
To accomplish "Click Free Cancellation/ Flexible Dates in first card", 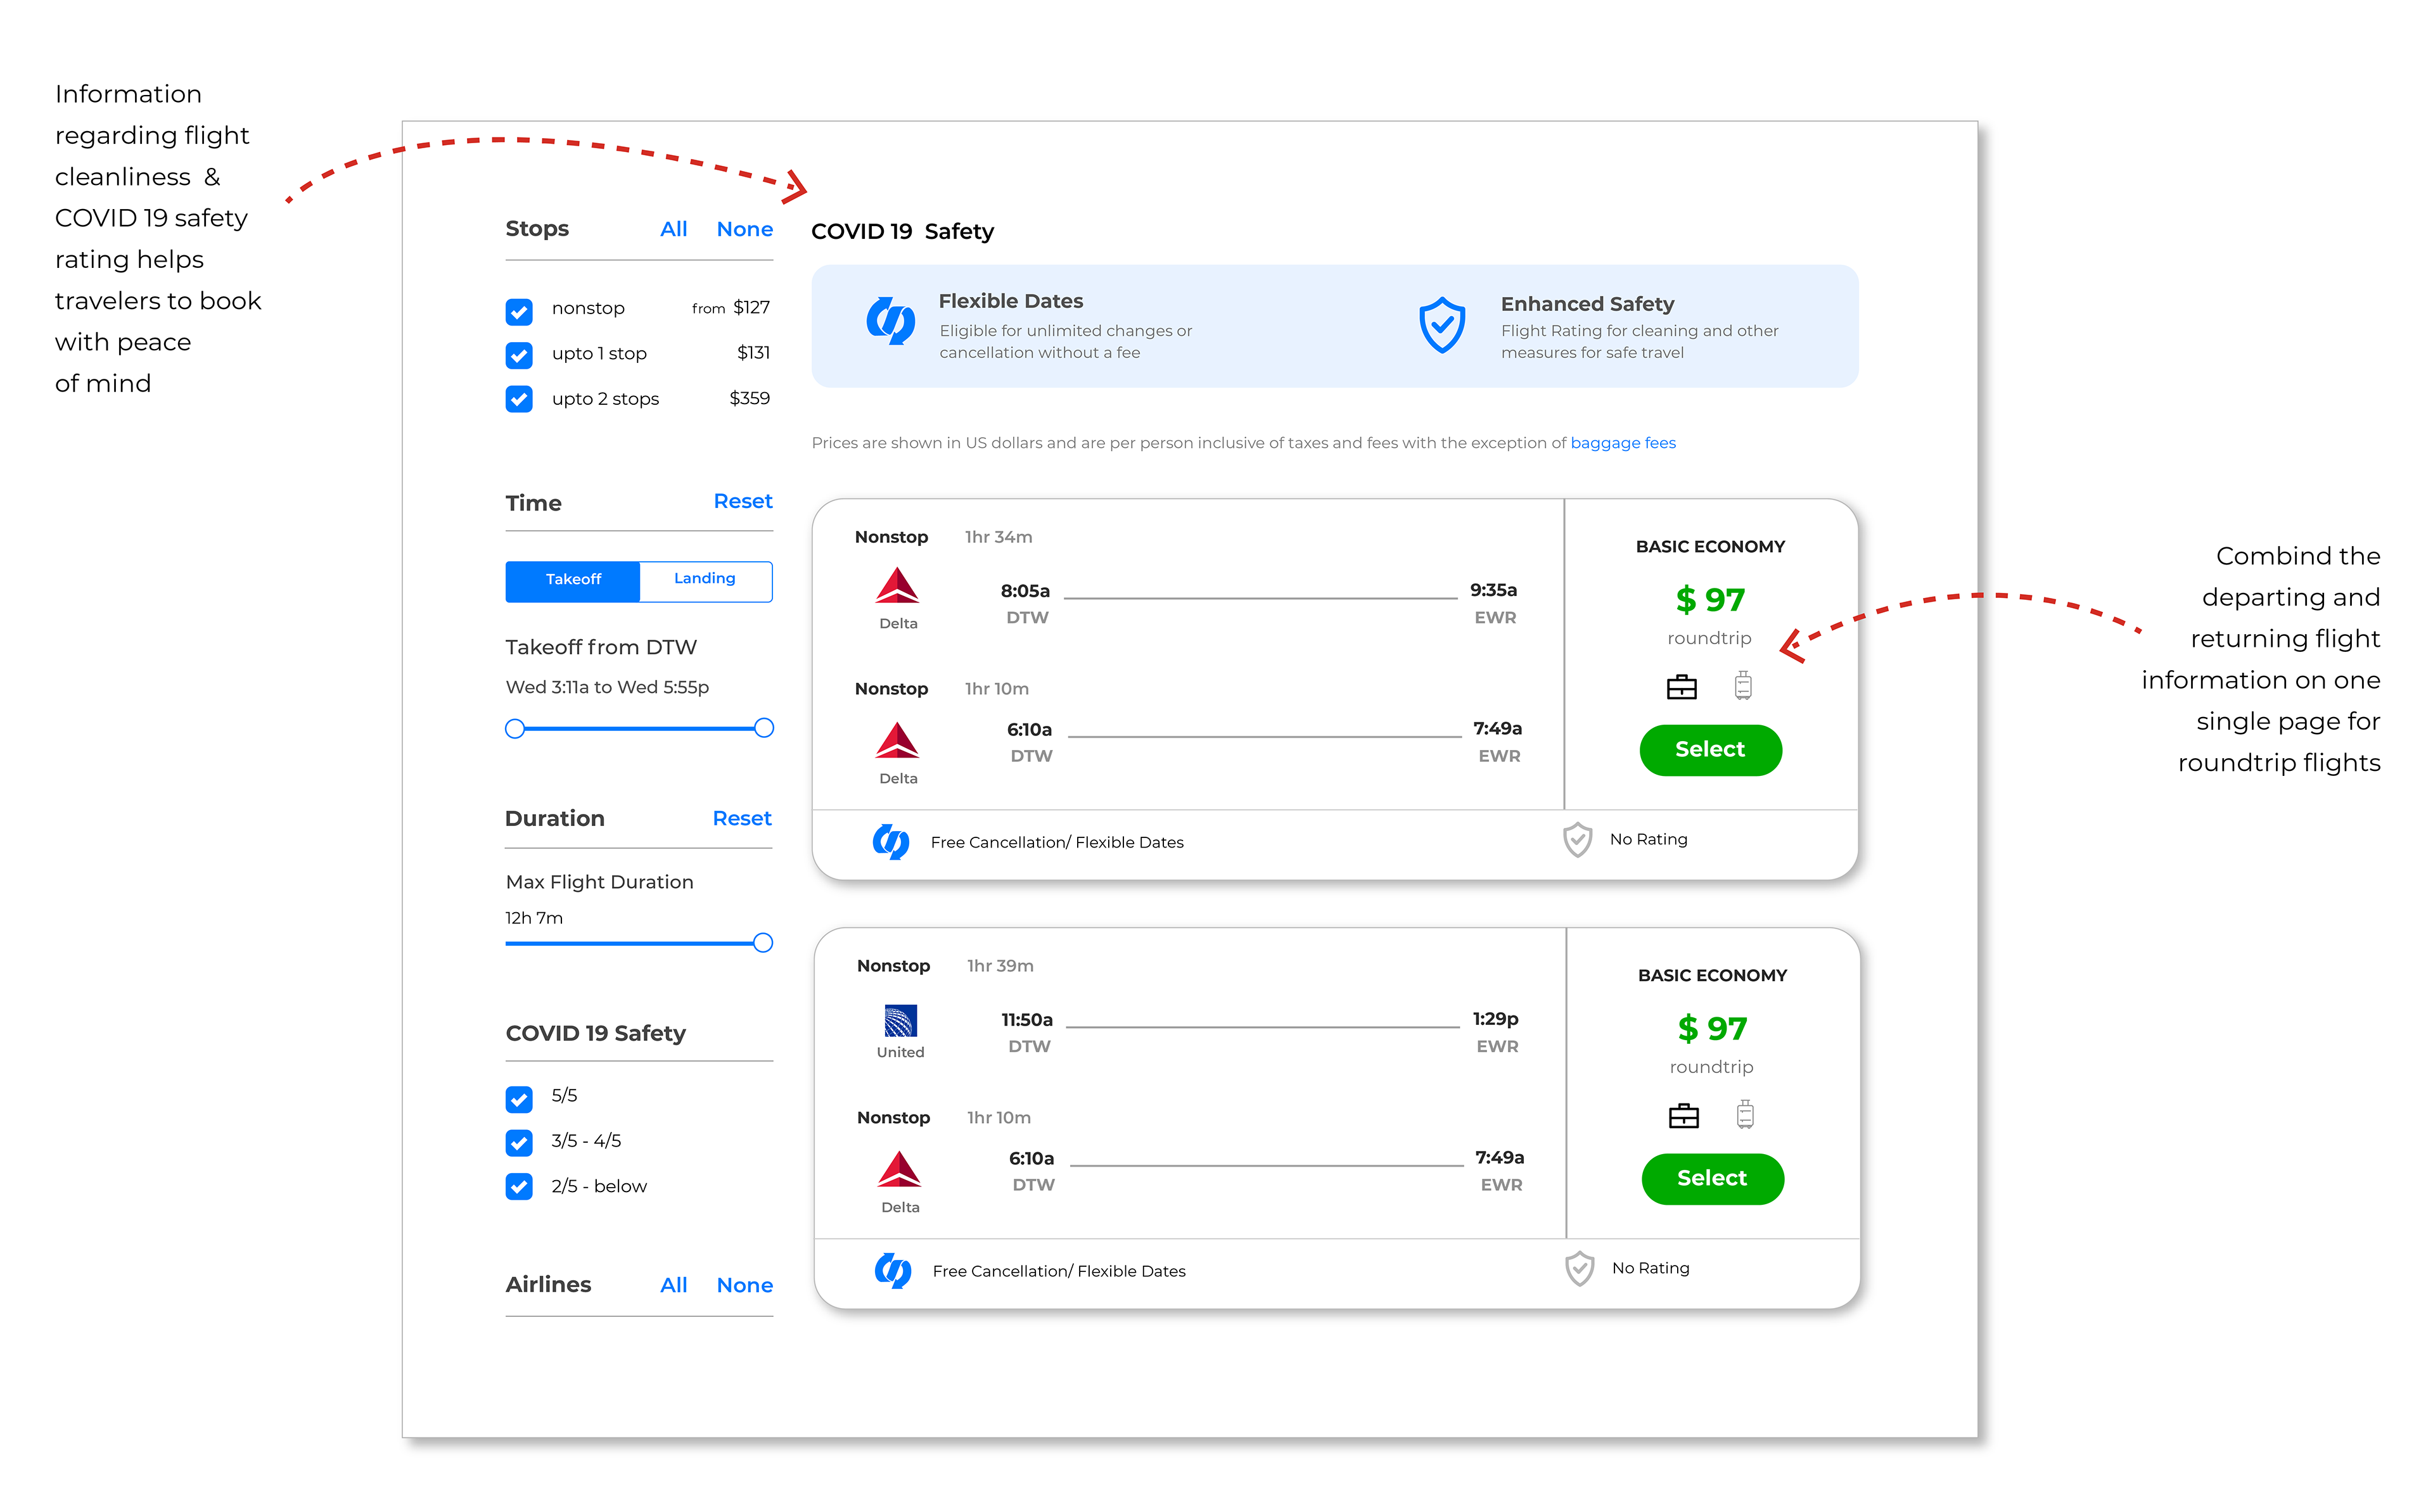I will coord(1057,843).
